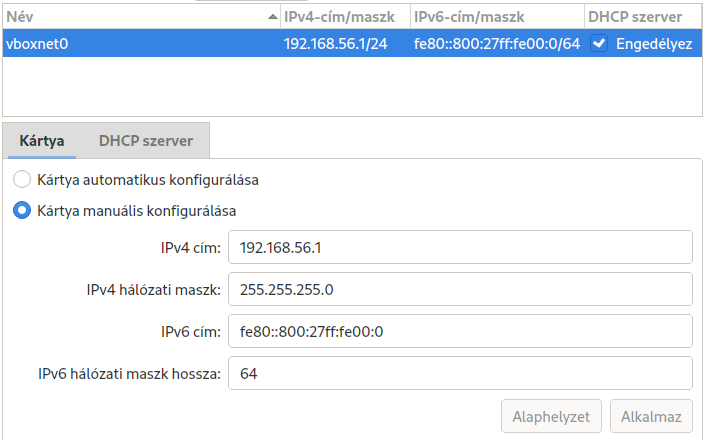The width and height of the screenshot is (704, 440).
Task: Click the IPv6 cím text field
Action: pos(460,331)
